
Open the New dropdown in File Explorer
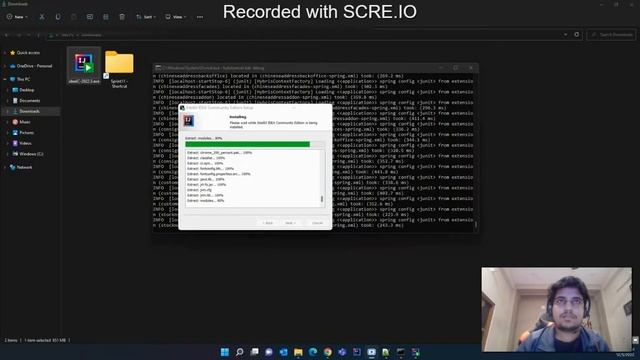pos(17,17)
